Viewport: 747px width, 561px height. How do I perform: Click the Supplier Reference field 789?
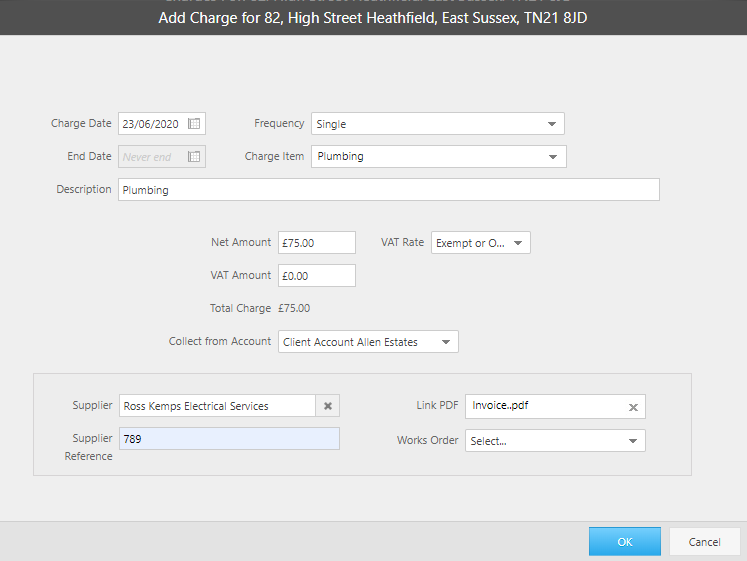[x=229, y=439]
